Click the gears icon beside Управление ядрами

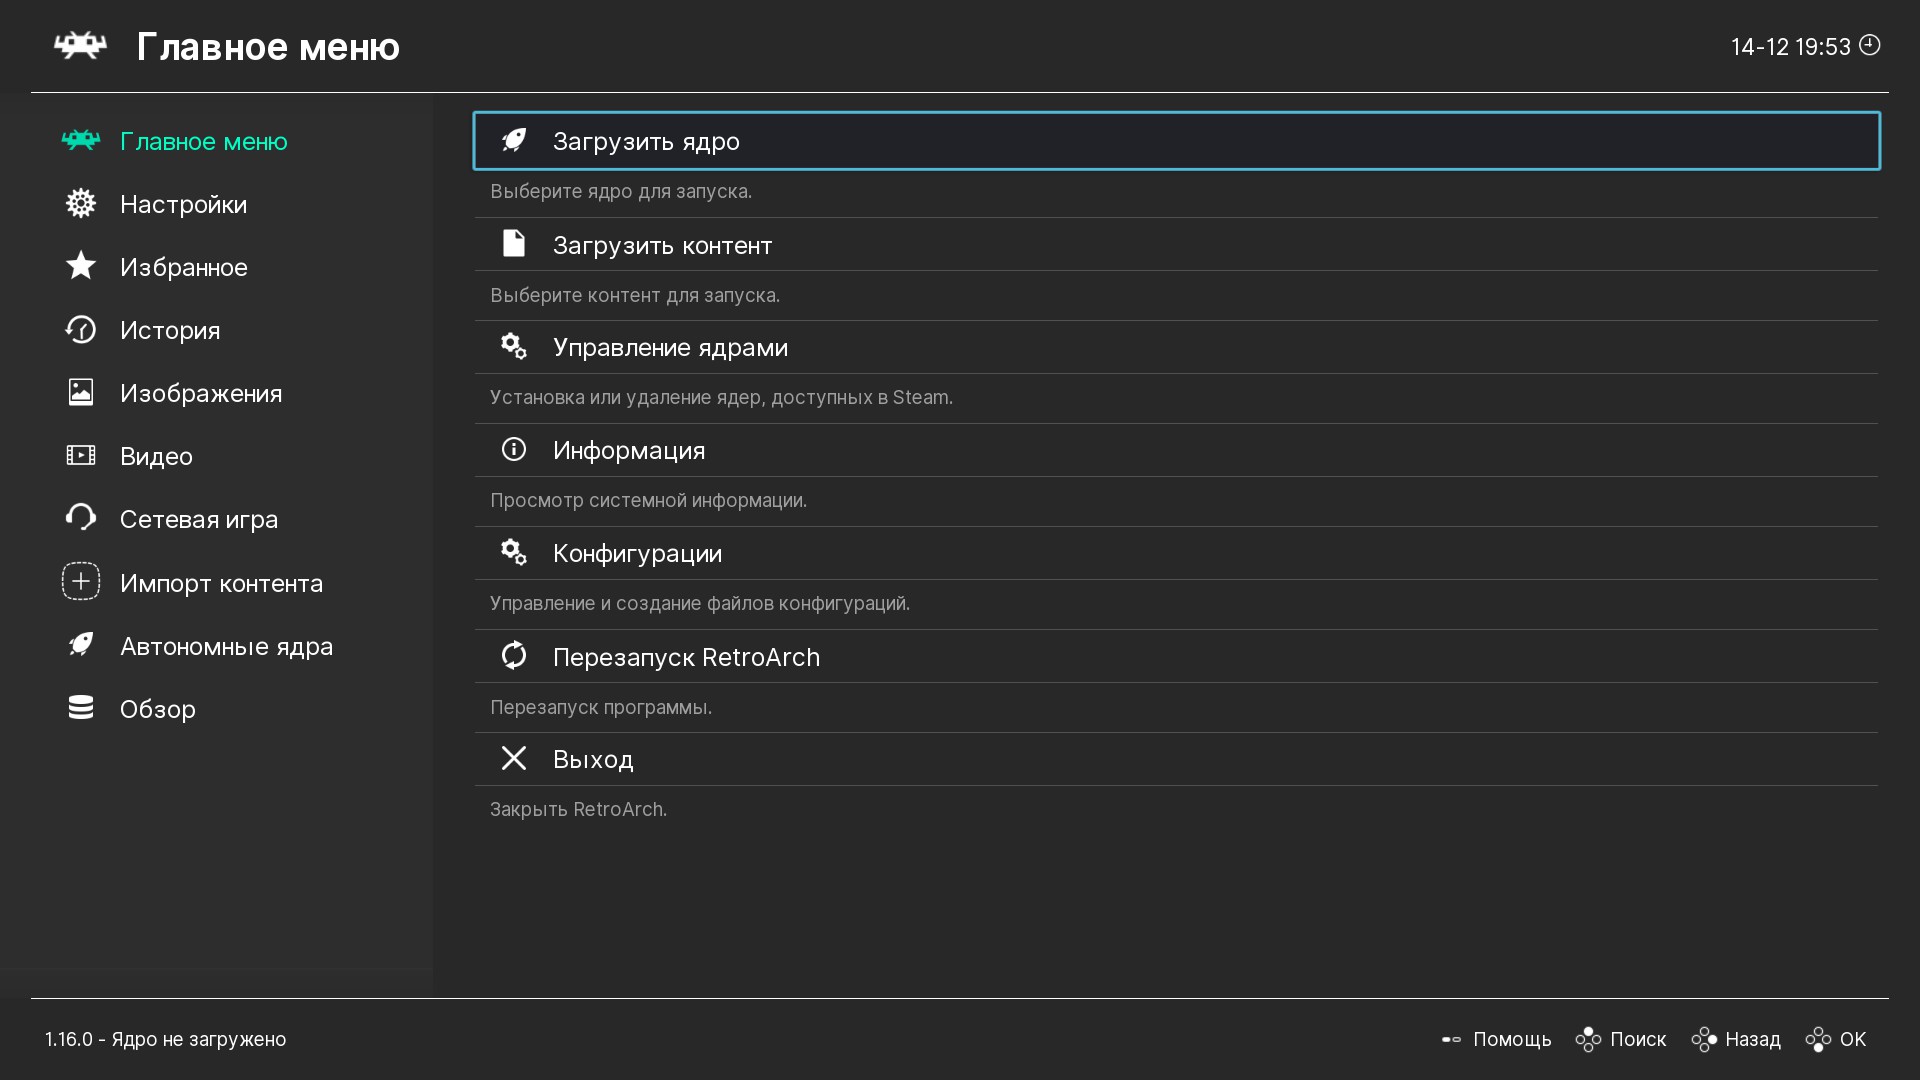[x=514, y=347]
